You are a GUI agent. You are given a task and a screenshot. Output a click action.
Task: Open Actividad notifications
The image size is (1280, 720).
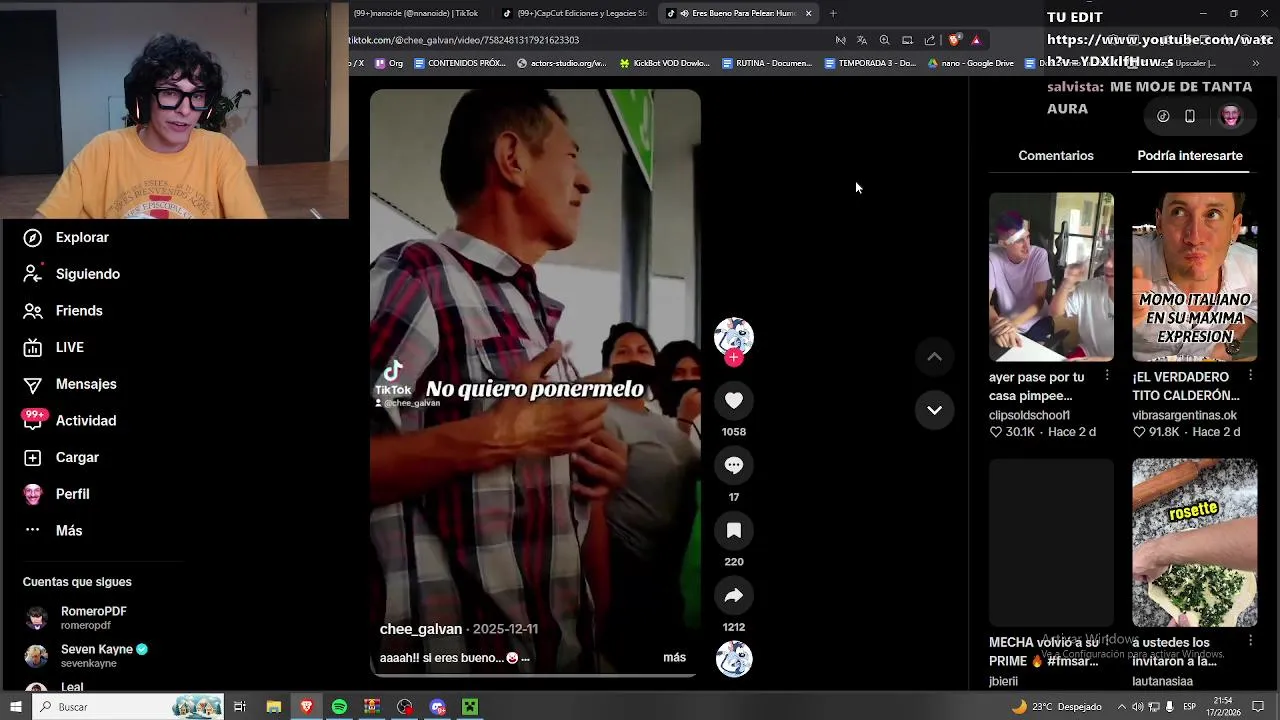[70, 421]
